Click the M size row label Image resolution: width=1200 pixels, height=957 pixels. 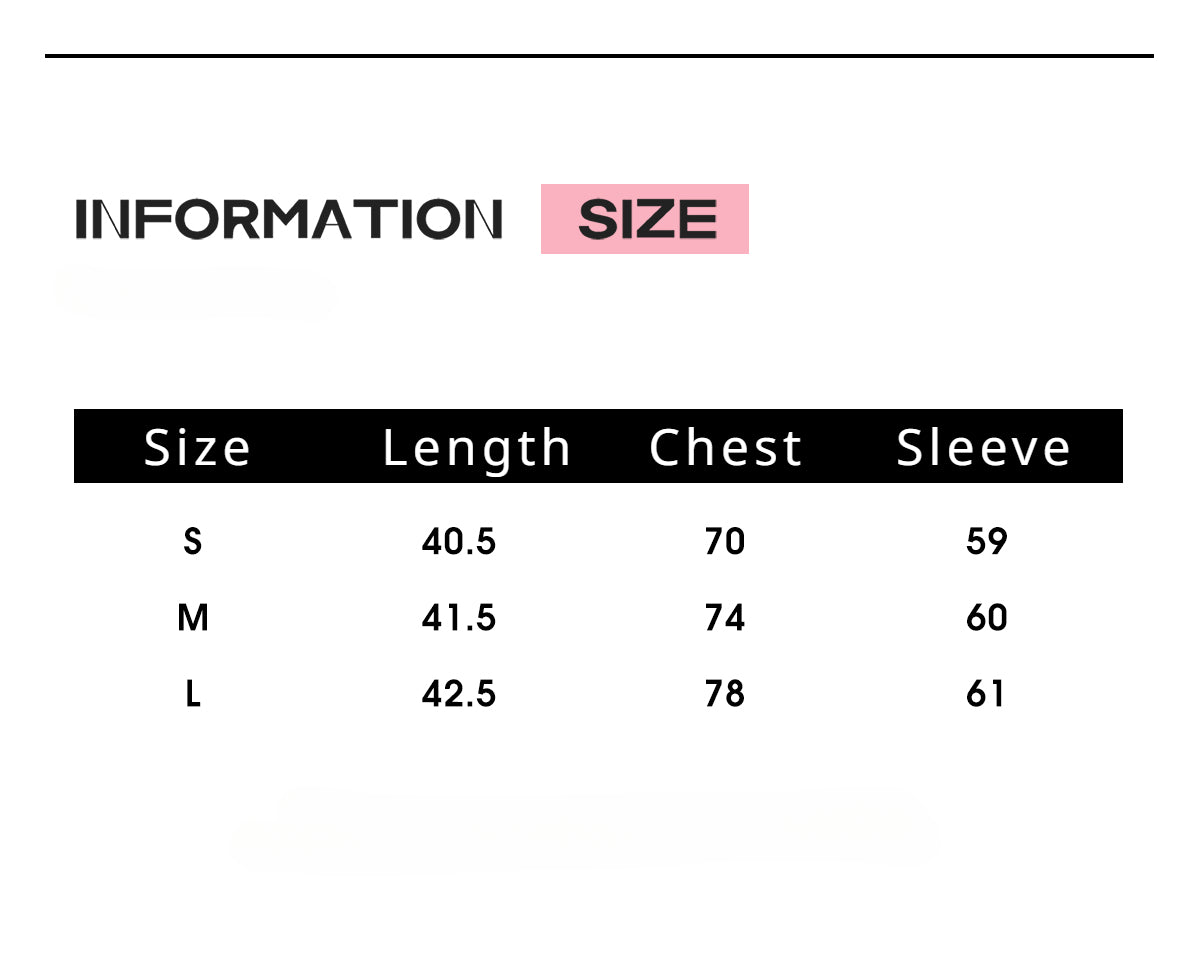[193, 618]
